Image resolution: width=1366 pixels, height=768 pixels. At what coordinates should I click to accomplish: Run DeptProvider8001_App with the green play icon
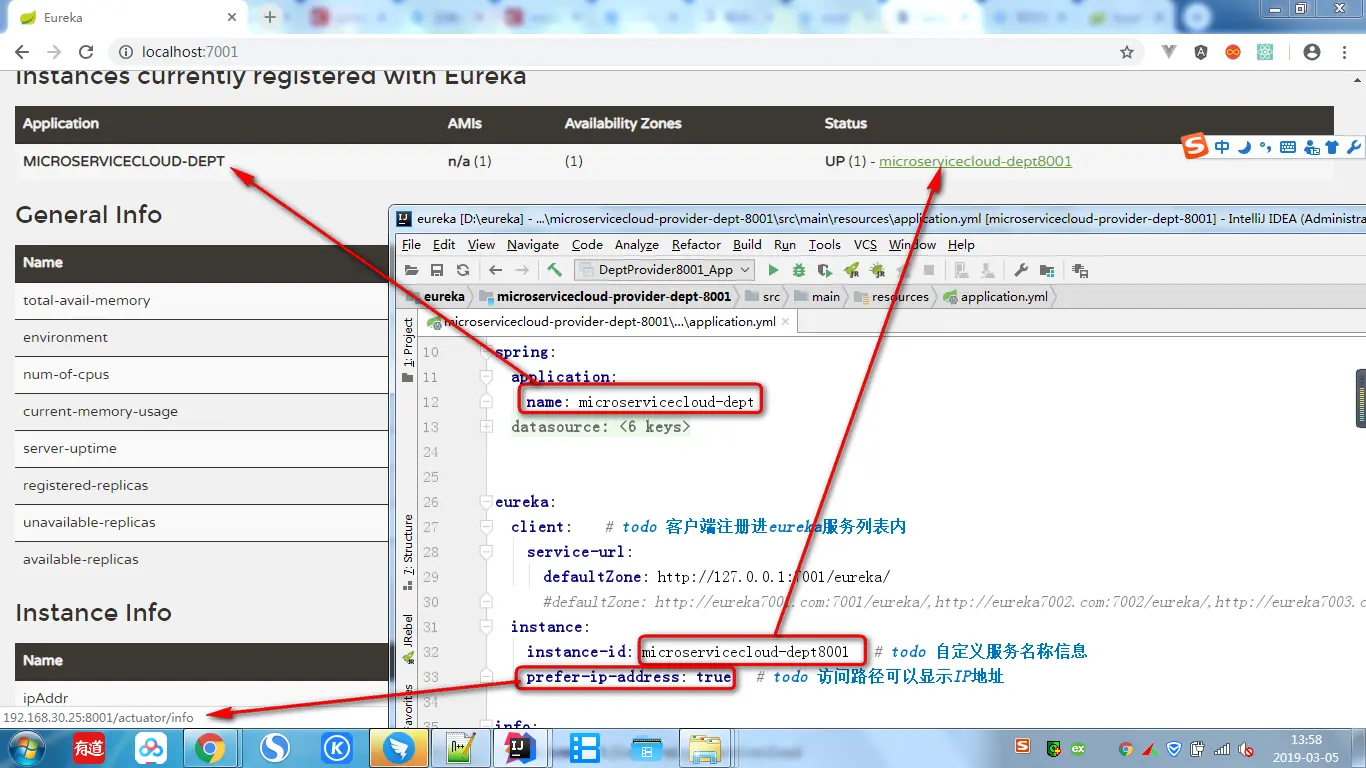coord(773,270)
